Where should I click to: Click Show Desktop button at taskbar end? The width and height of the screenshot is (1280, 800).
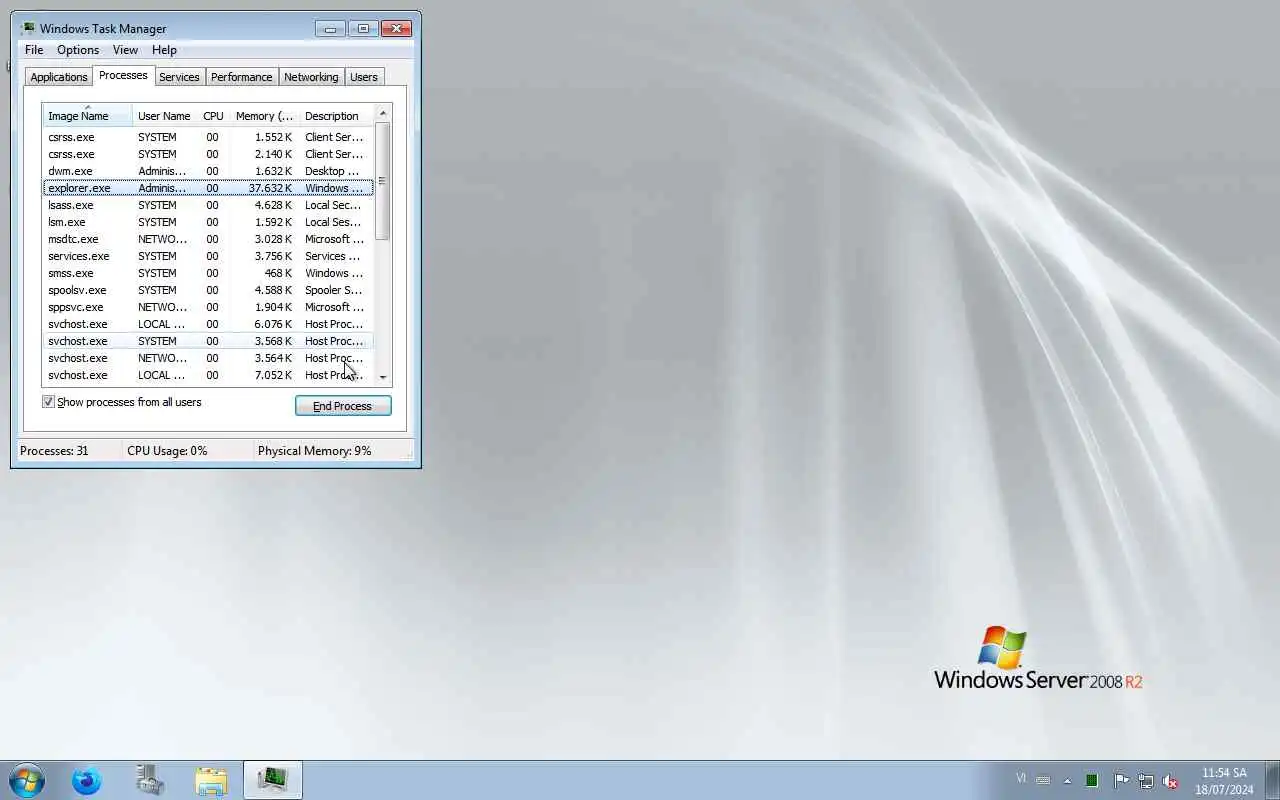[1272, 780]
